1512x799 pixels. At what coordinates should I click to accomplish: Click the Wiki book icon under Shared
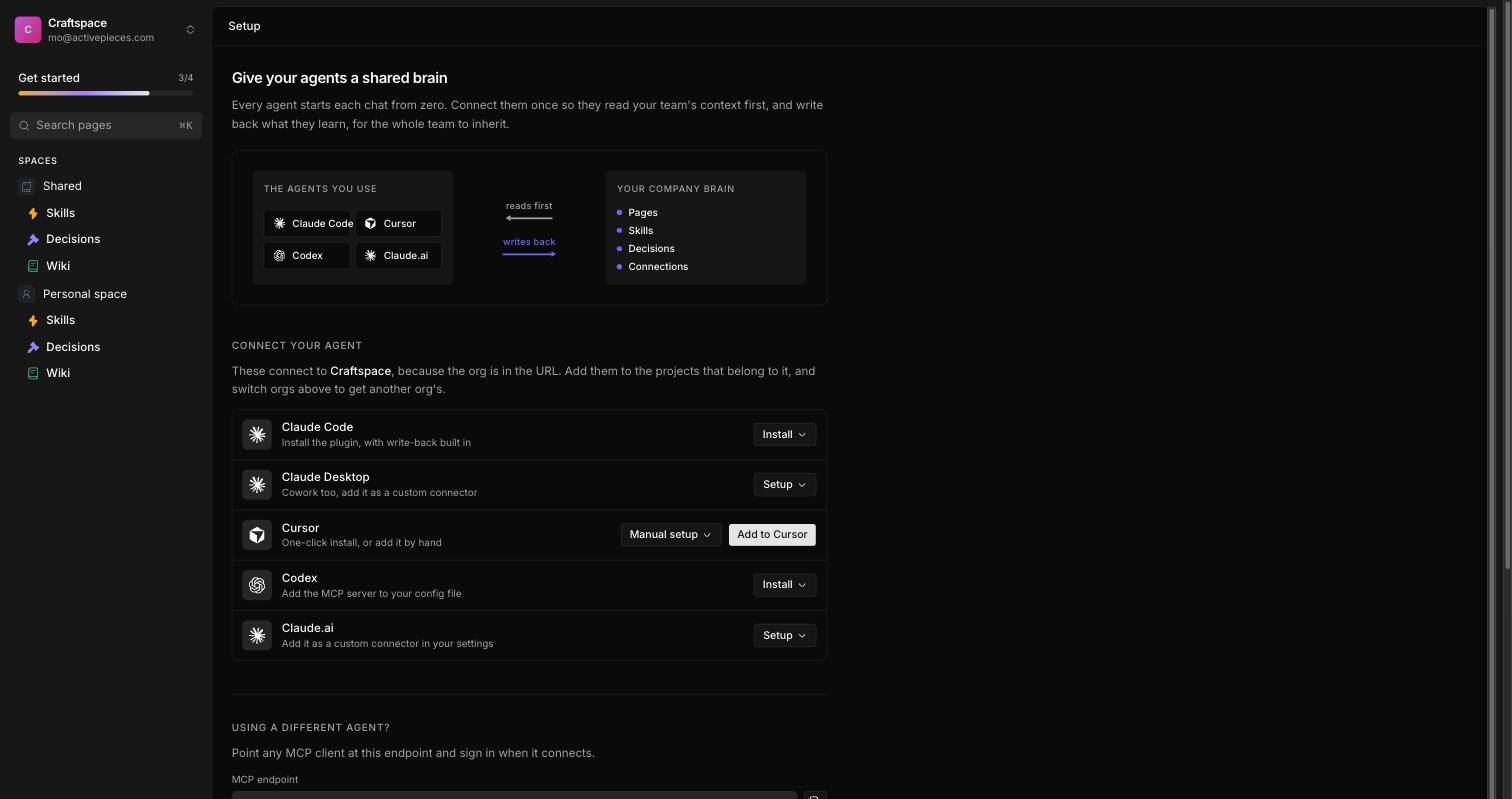pyautogui.click(x=33, y=266)
